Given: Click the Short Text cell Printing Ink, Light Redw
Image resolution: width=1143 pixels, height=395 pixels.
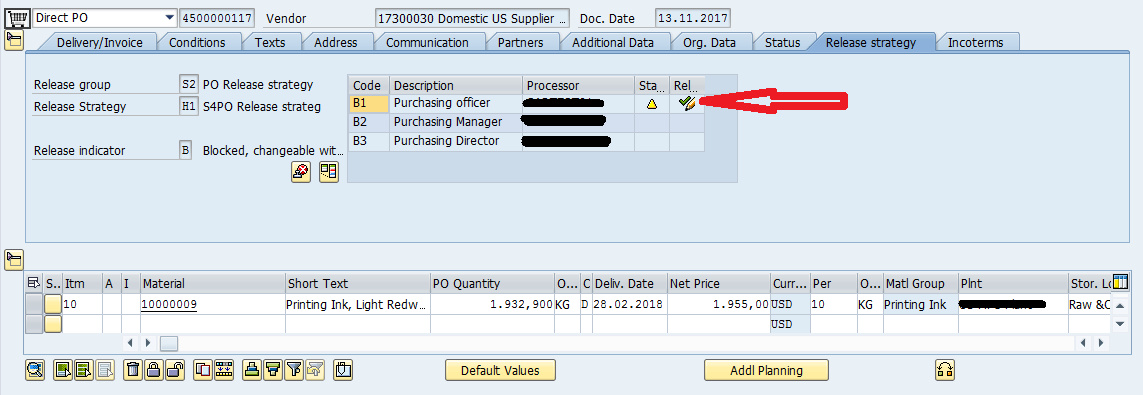Looking at the screenshot, I should 357,304.
